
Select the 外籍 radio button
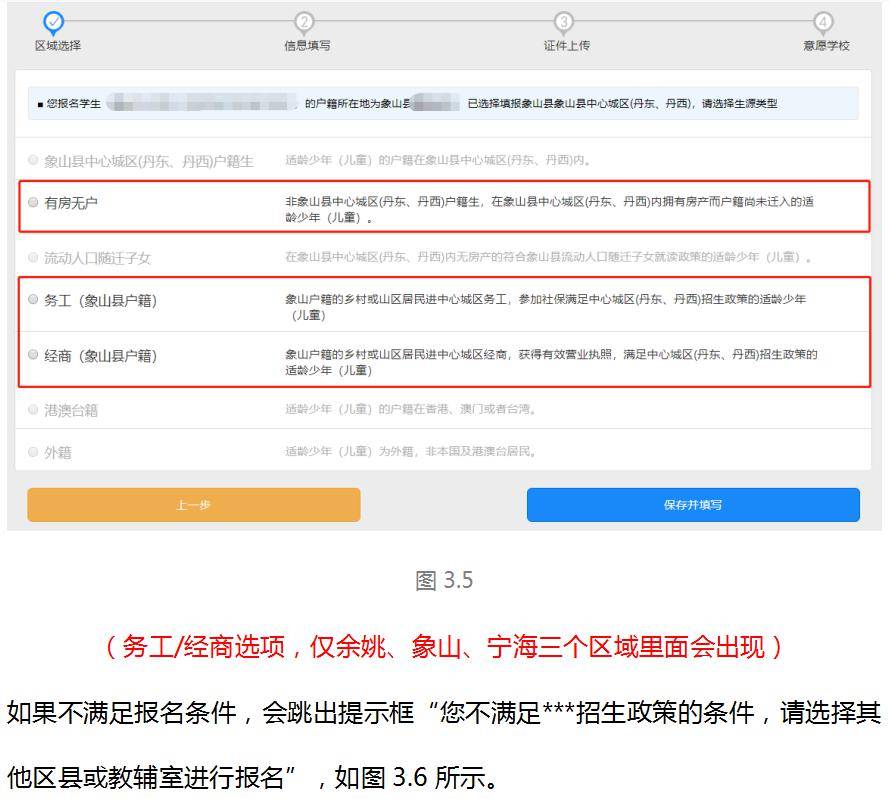coord(33,452)
